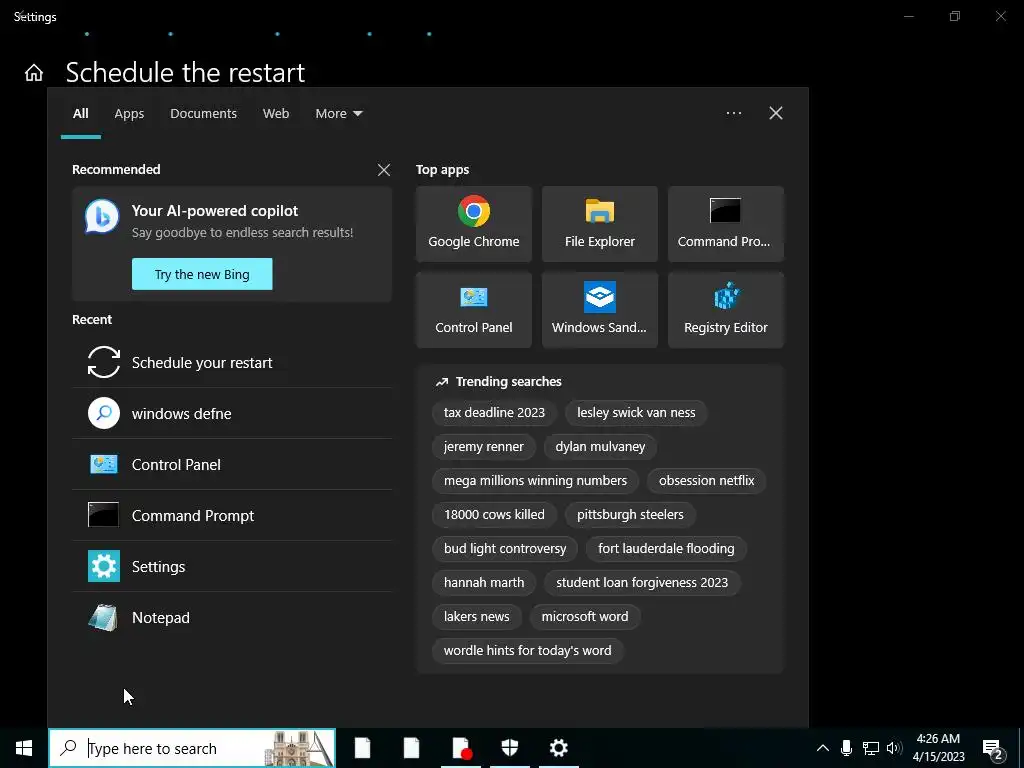
Task: Search trending wordle hints for today's word
Action: [528, 650]
